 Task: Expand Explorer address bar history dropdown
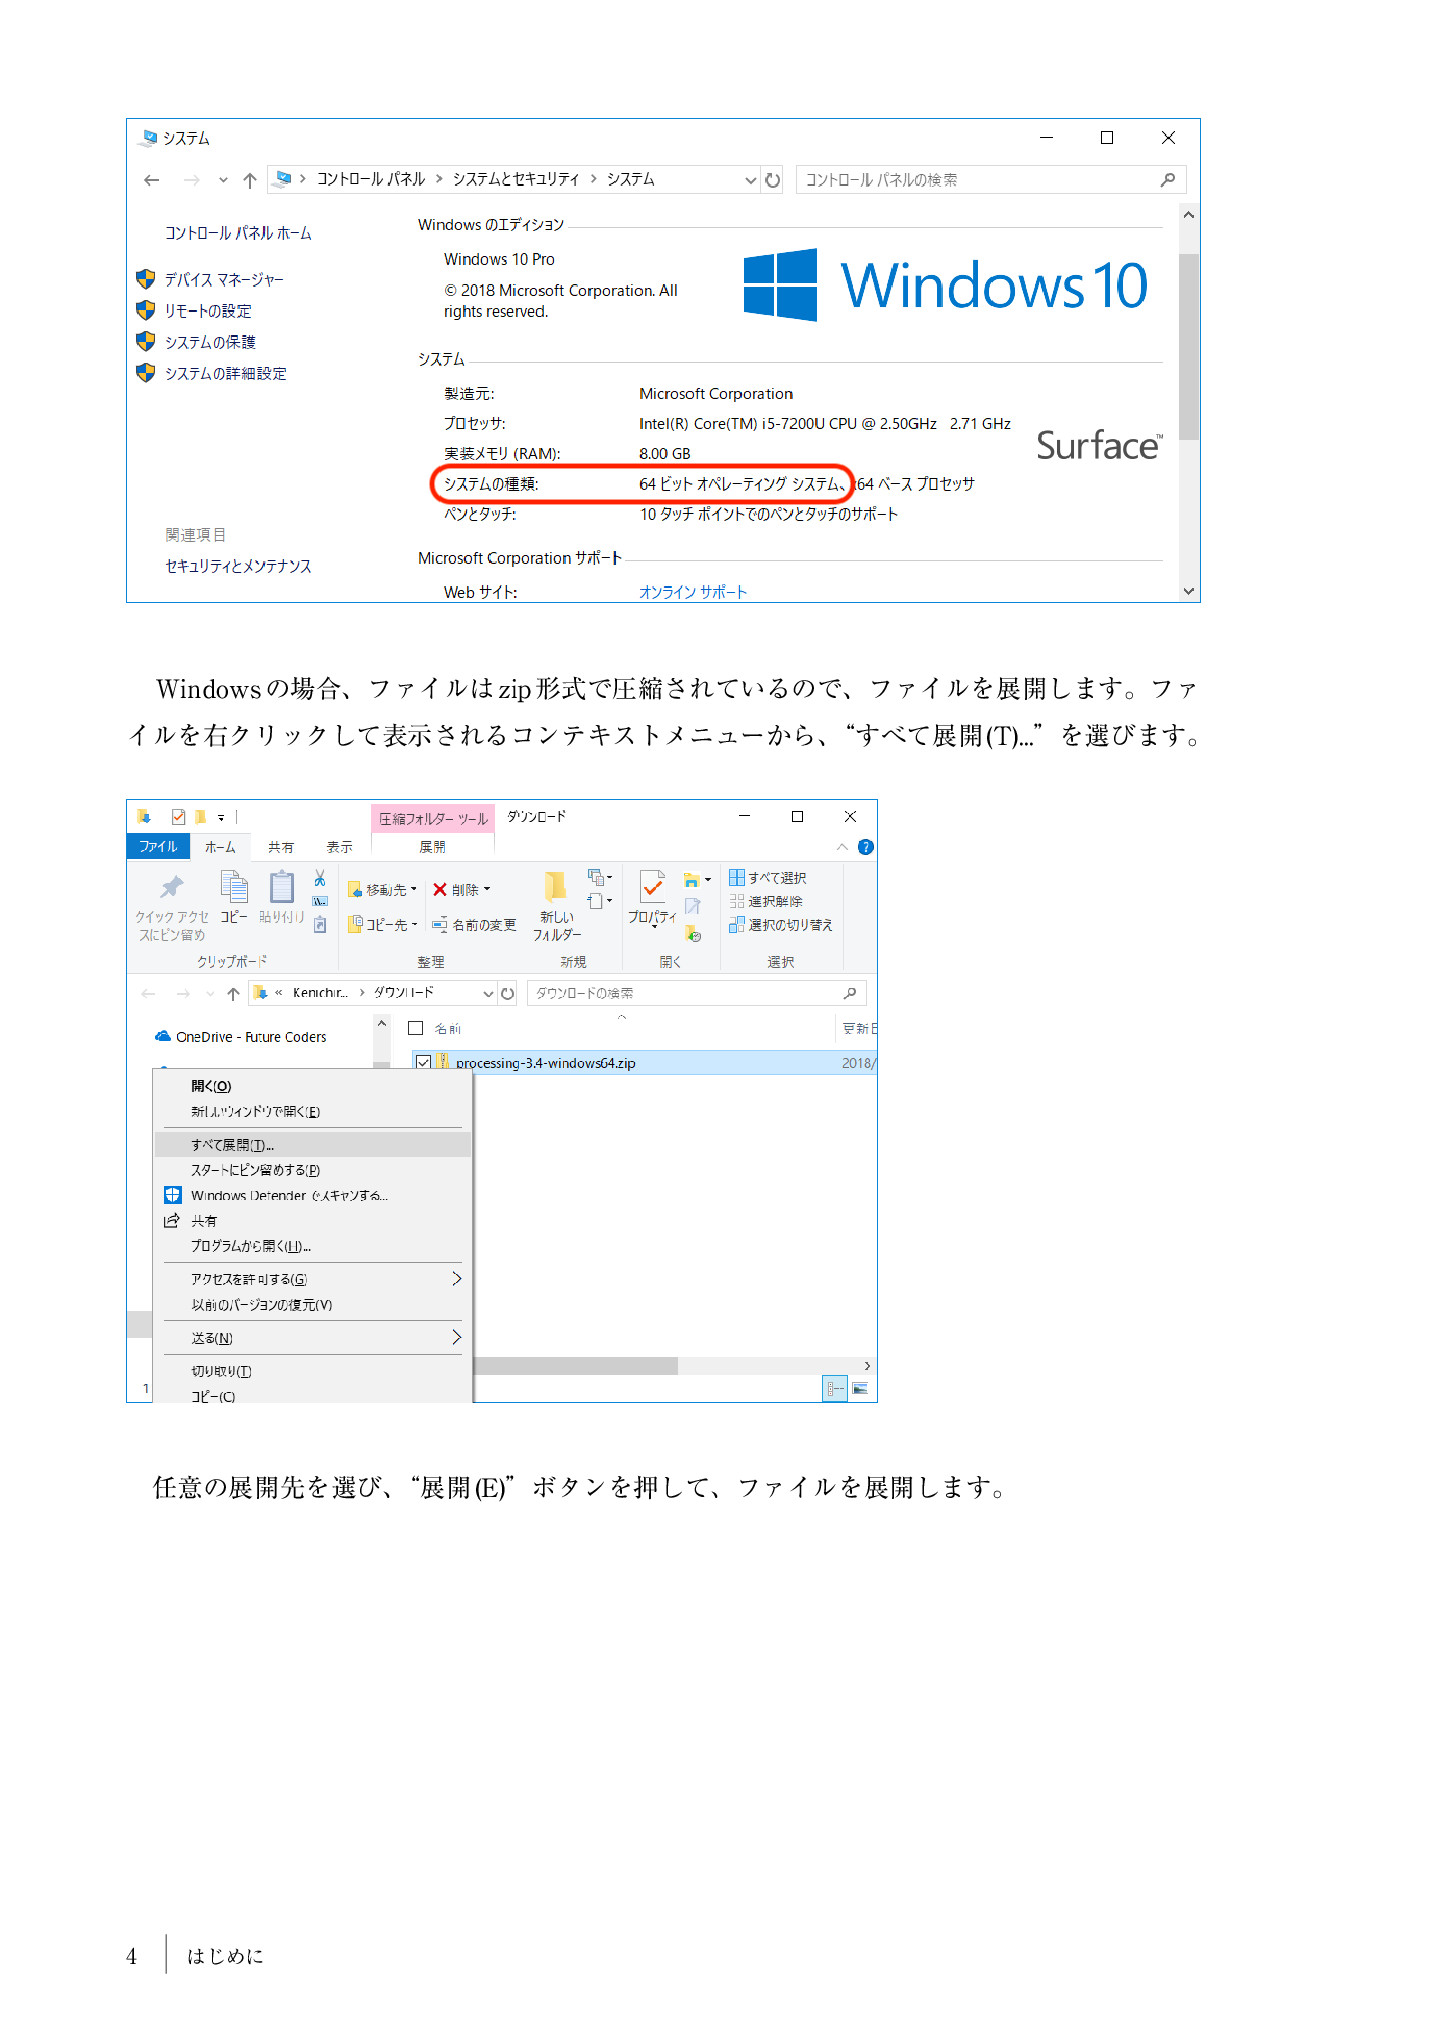click(488, 993)
